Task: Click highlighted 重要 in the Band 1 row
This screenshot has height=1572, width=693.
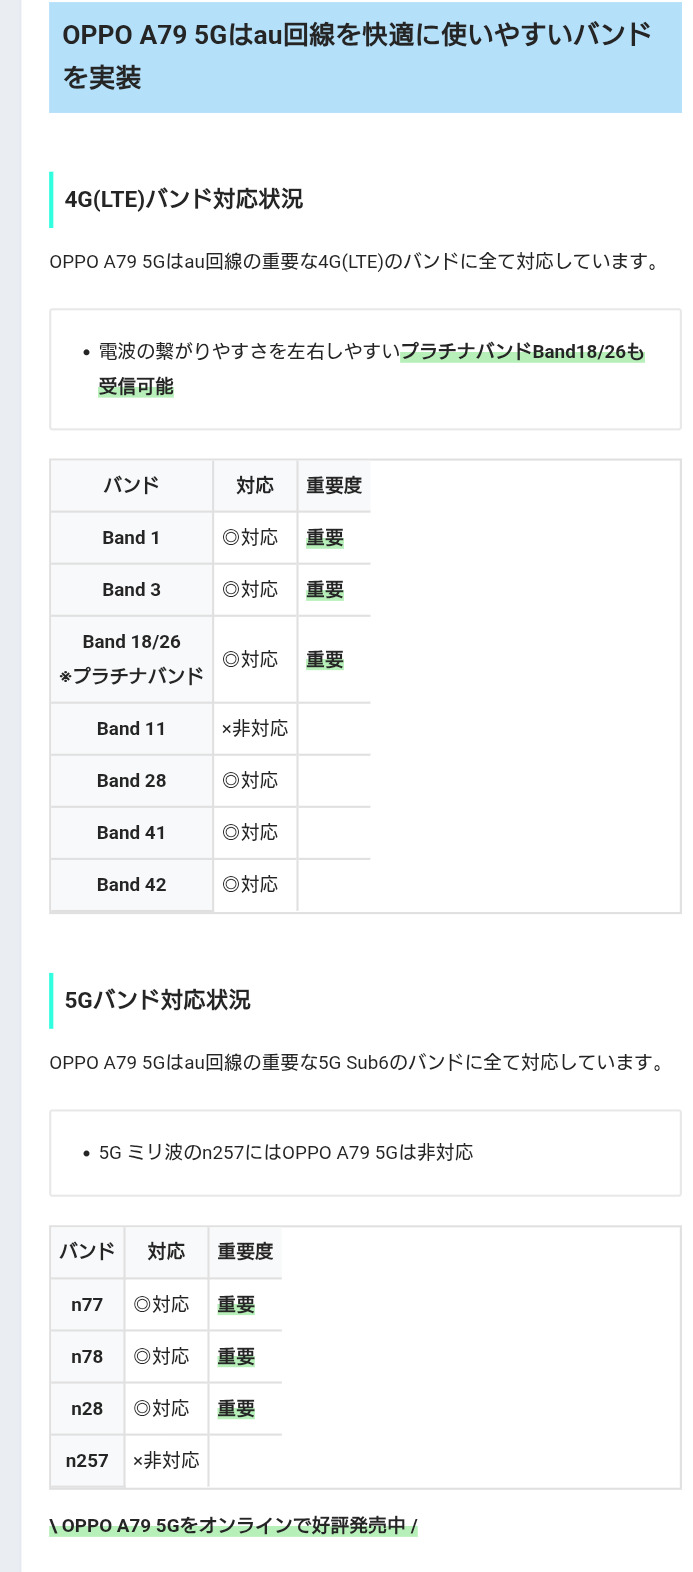Action: 325,538
